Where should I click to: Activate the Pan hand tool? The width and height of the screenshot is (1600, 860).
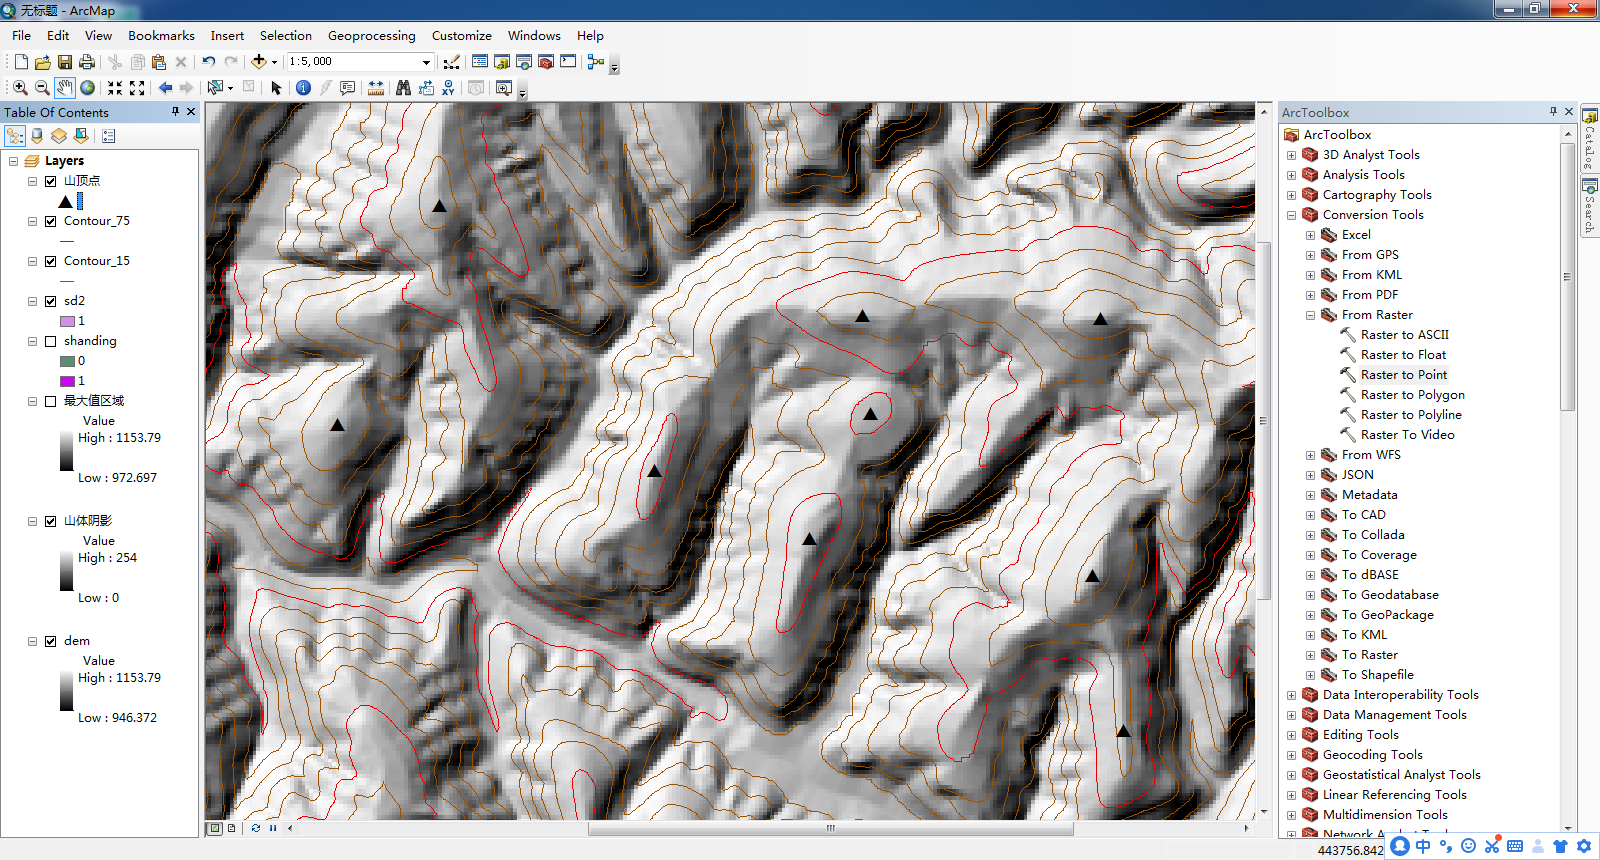(65, 88)
